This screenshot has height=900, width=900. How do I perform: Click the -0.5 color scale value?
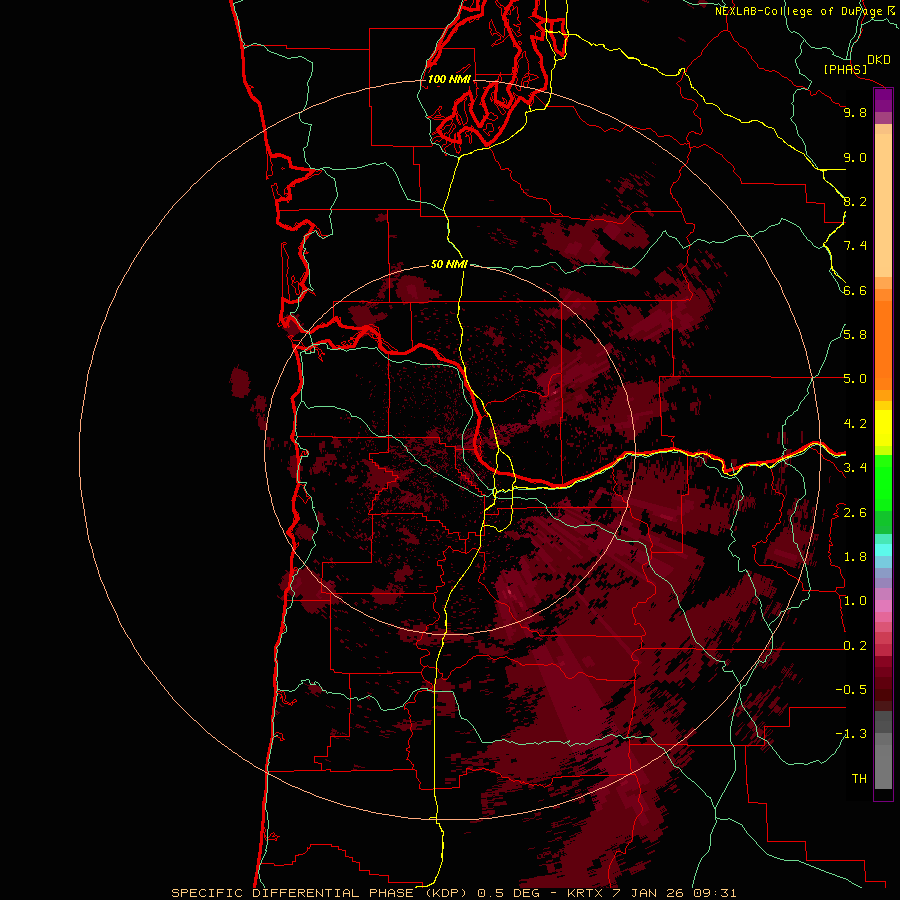click(851, 690)
